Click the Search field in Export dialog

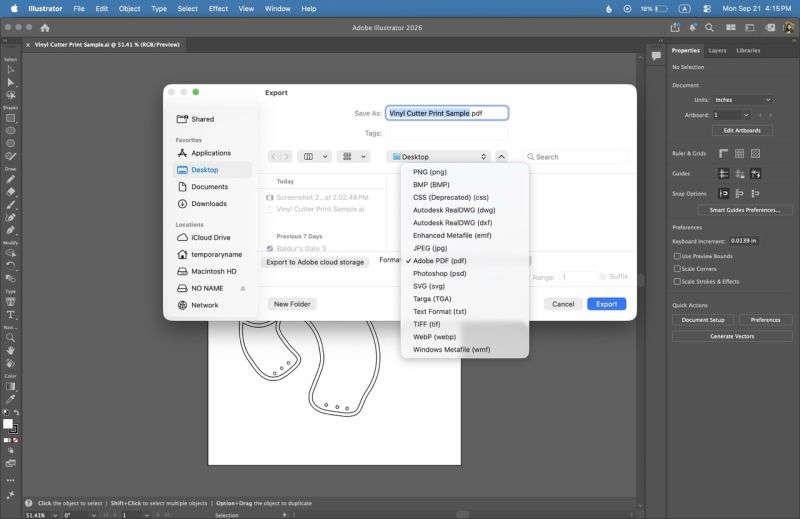575,157
